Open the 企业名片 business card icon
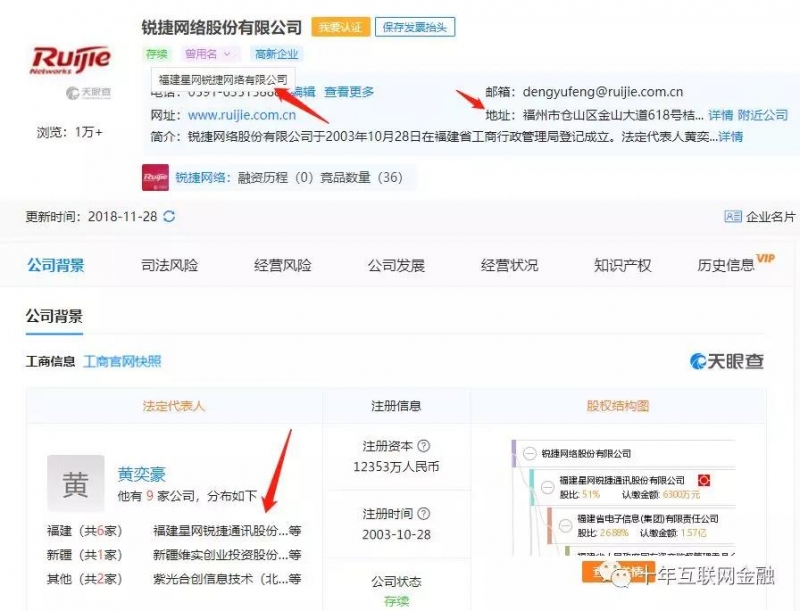Image resolution: width=800 pixels, height=611 pixels. point(733,217)
